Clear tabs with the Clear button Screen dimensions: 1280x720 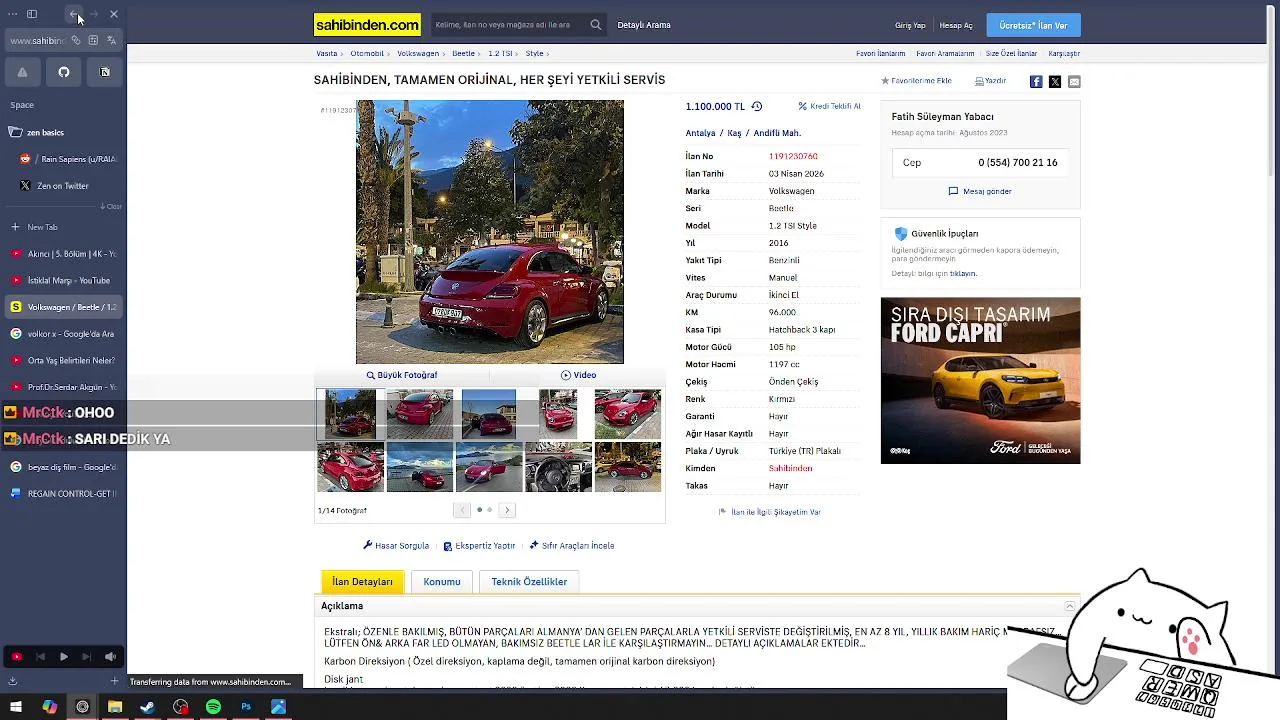pos(111,207)
